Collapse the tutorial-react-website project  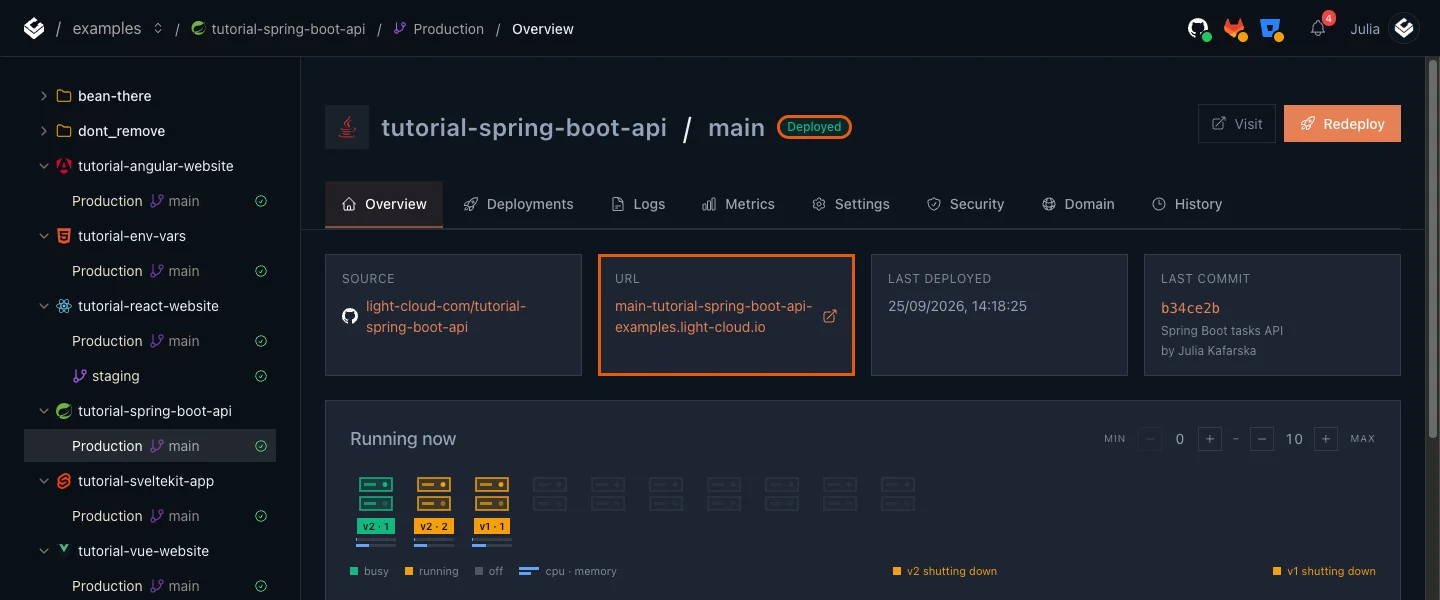click(43, 306)
